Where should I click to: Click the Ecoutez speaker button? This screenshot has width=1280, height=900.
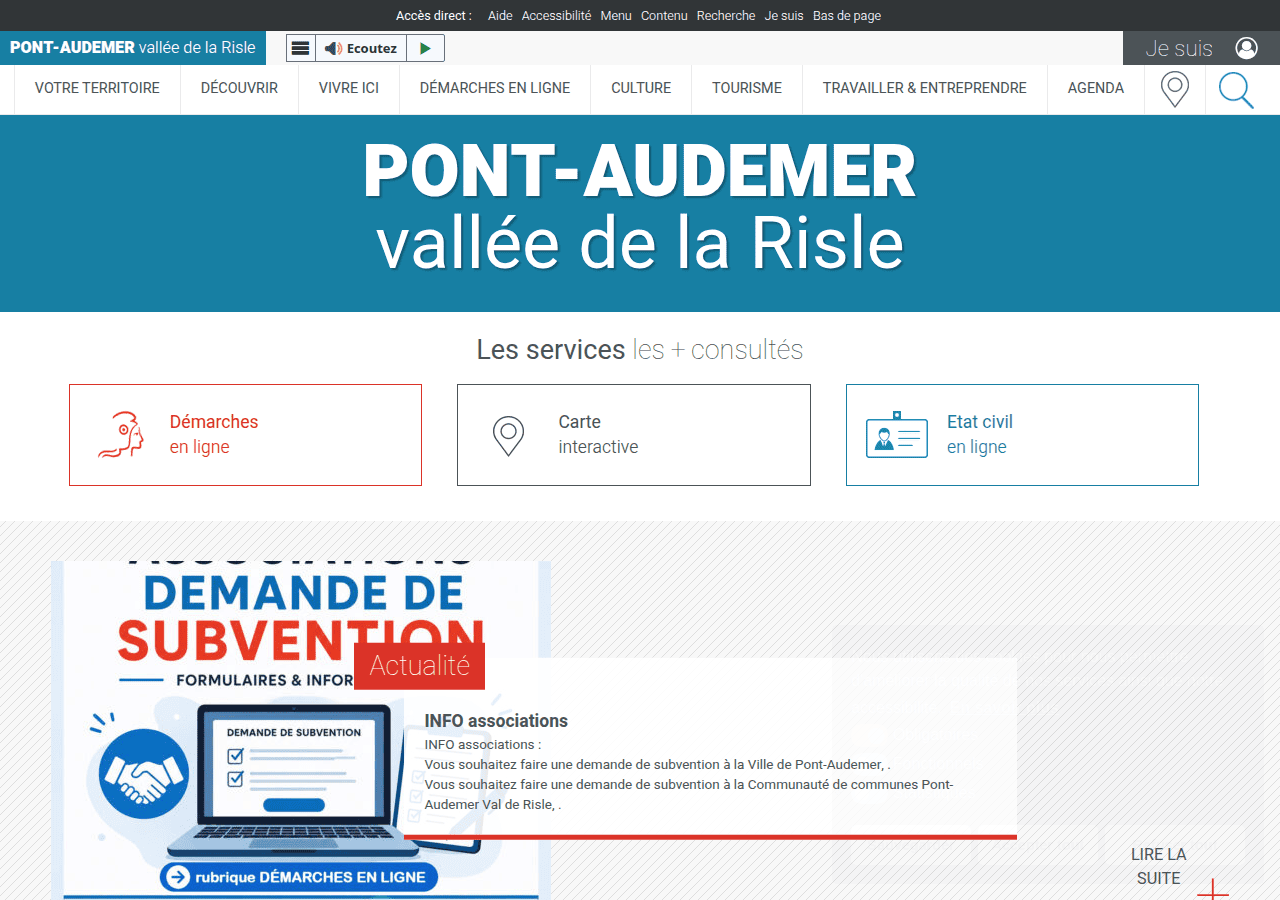click(x=361, y=48)
